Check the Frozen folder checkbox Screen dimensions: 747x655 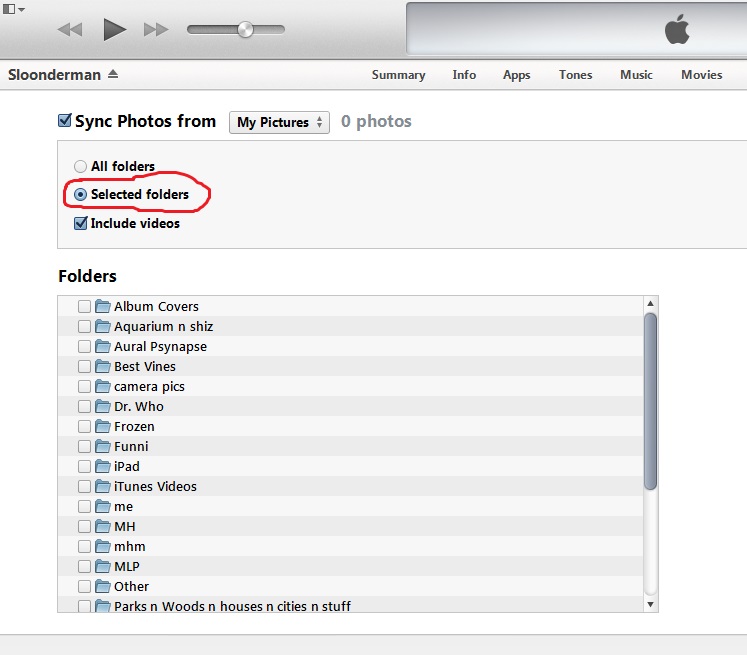click(84, 426)
